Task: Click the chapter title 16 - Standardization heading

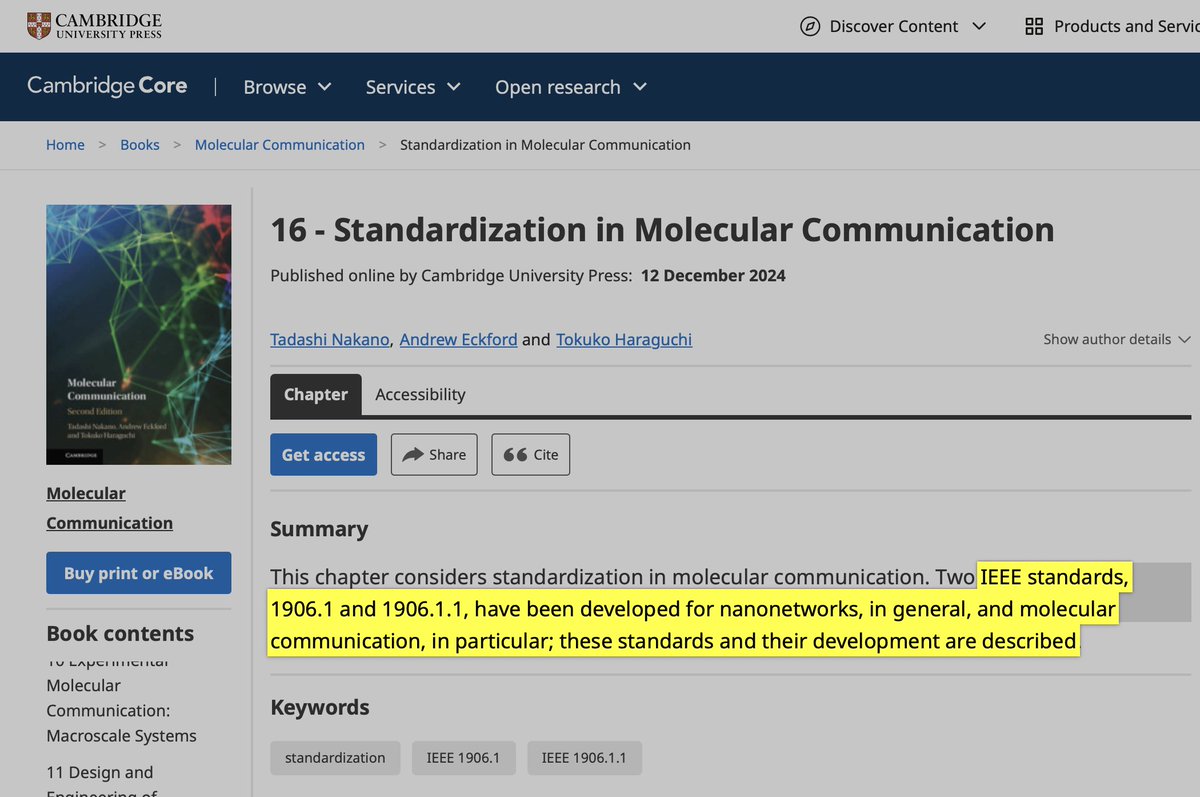Action: [663, 230]
